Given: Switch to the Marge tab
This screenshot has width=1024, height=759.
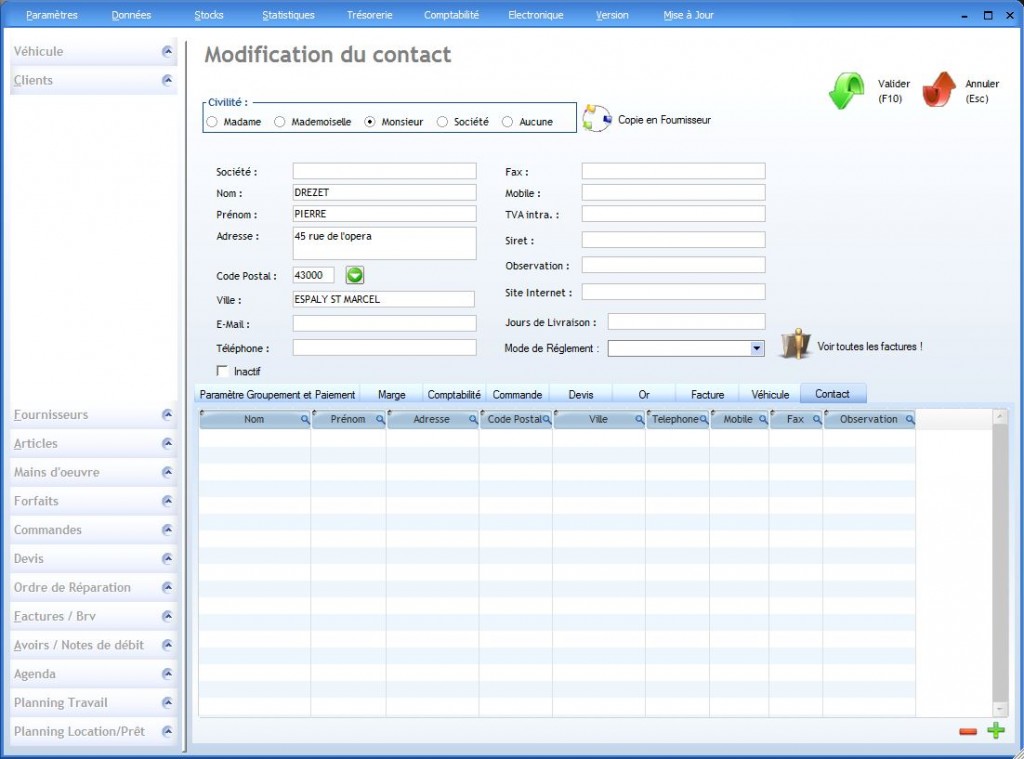Looking at the screenshot, I should [392, 395].
